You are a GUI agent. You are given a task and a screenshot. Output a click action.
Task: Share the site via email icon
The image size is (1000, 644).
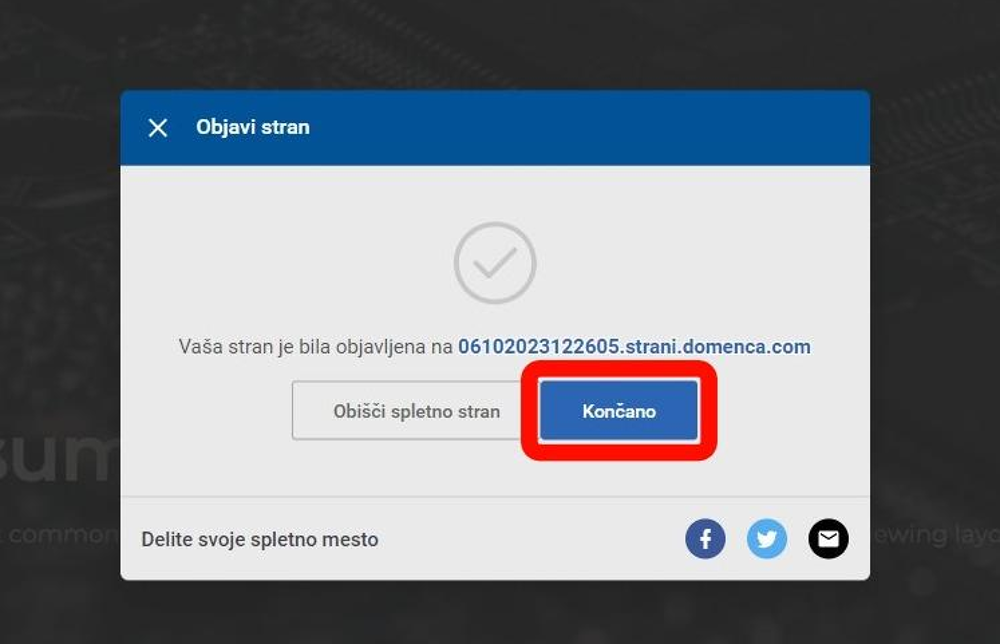tap(828, 539)
